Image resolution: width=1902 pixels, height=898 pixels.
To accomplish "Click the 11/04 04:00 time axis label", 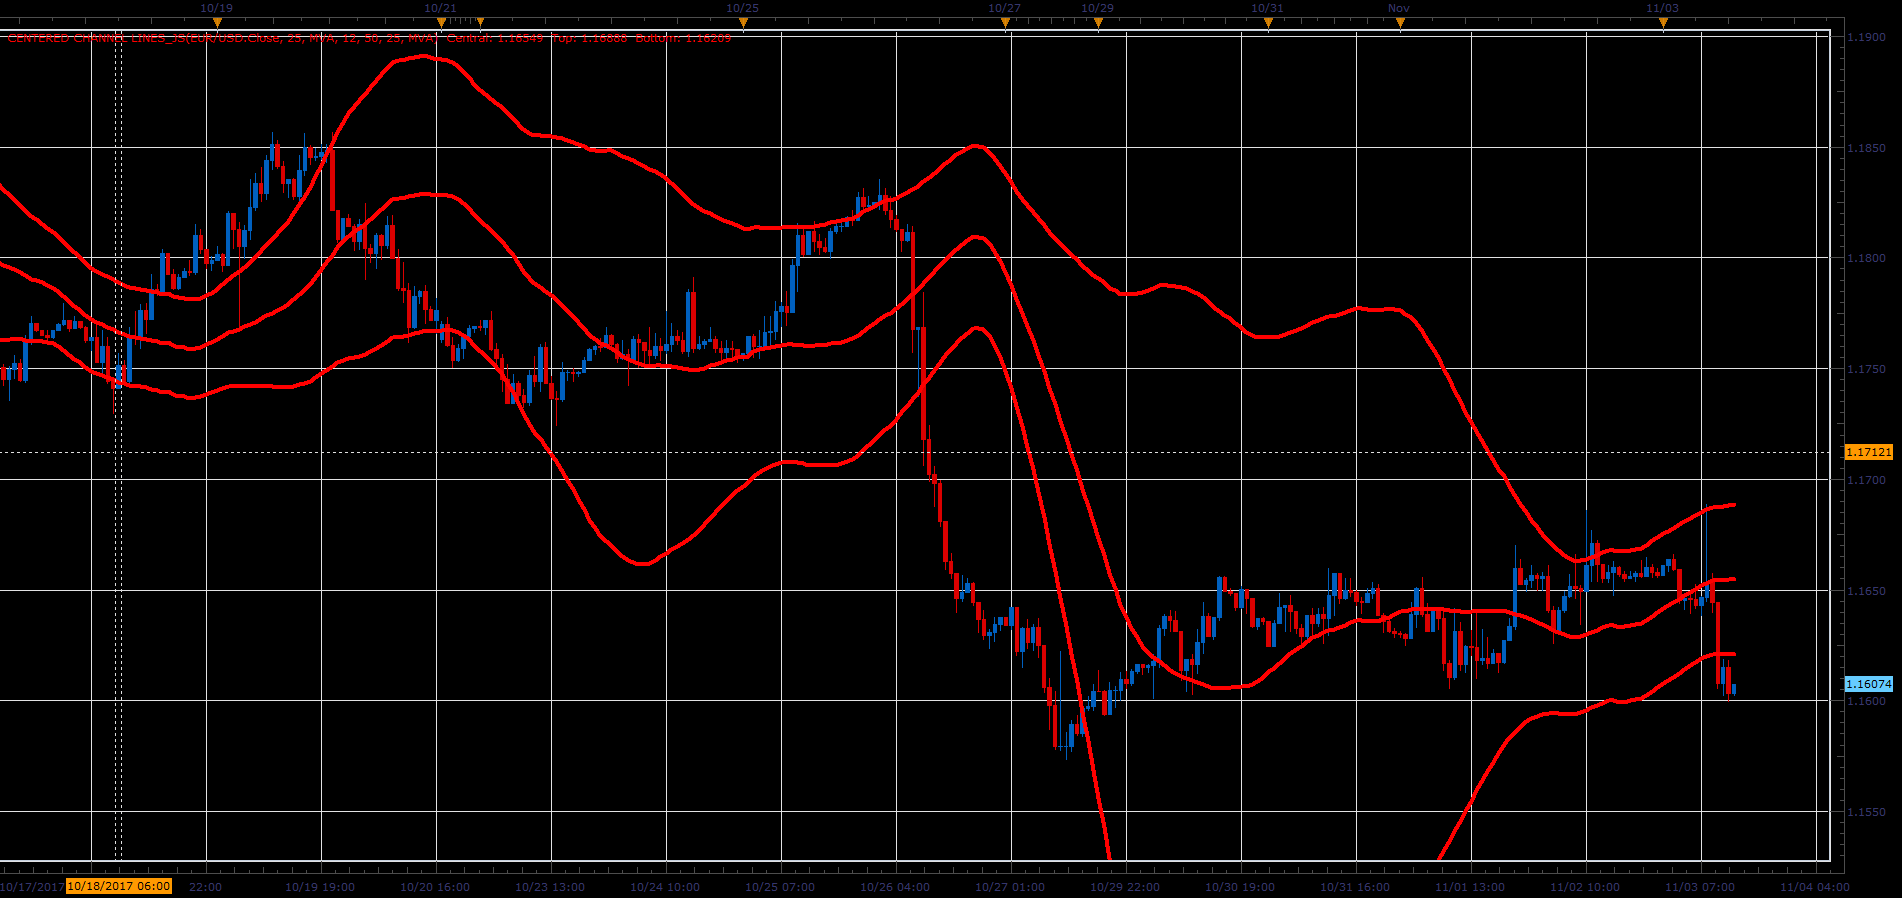I will [1815, 887].
